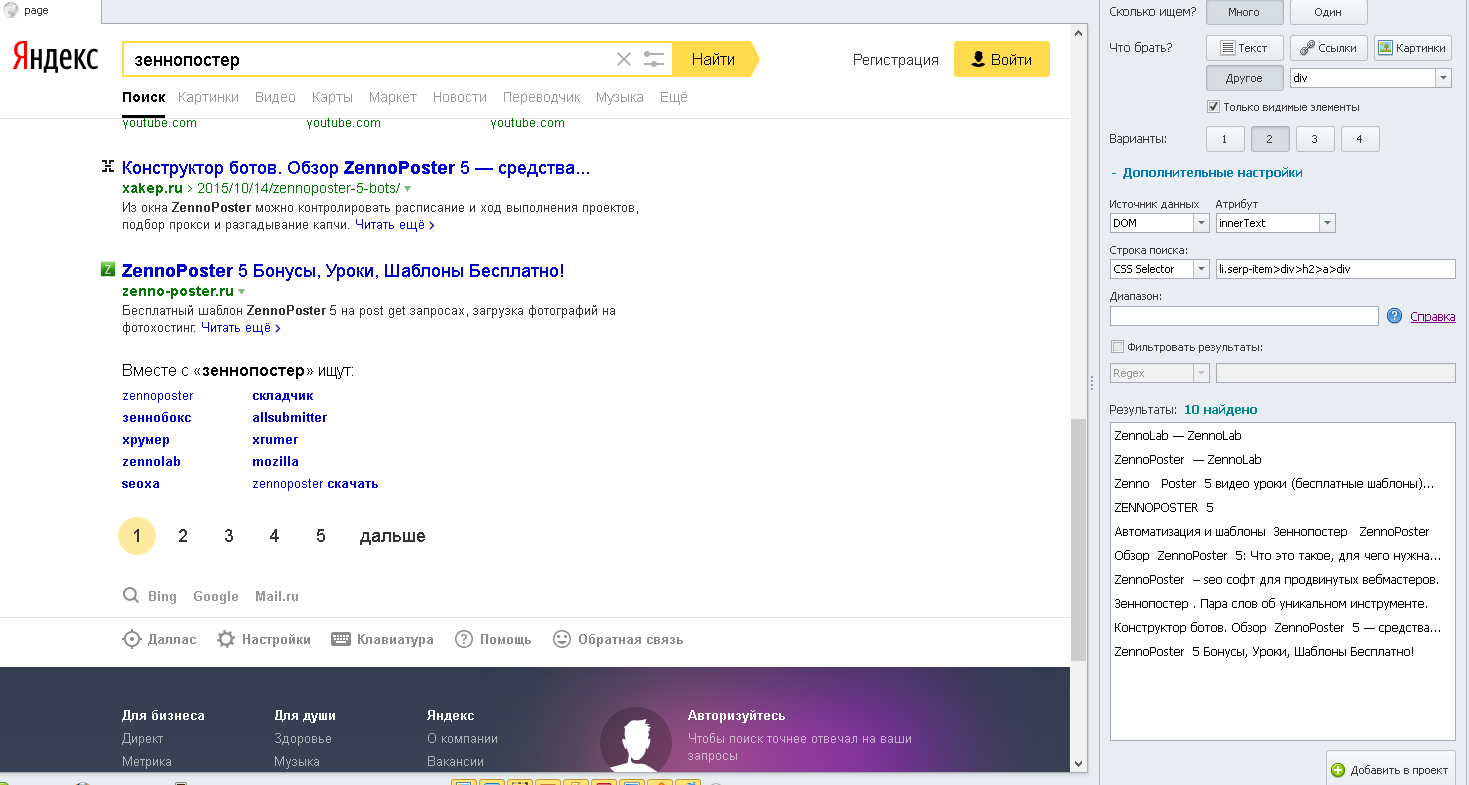Image resolution: width=1469 pixels, height=785 pixels.
Task: Open the Источник данных DOM dropdown
Action: [1201, 223]
